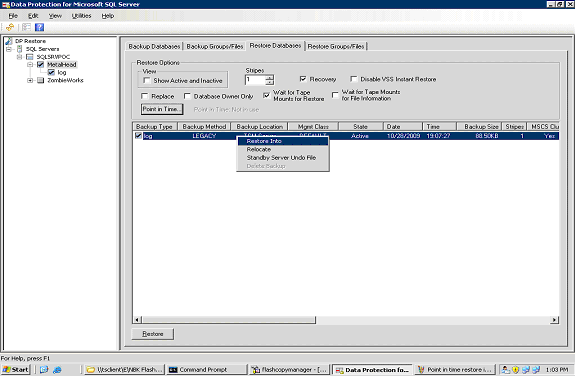Sort by Backup Type column header
Image resolution: width=575 pixels, height=376 pixels.
[155, 127]
